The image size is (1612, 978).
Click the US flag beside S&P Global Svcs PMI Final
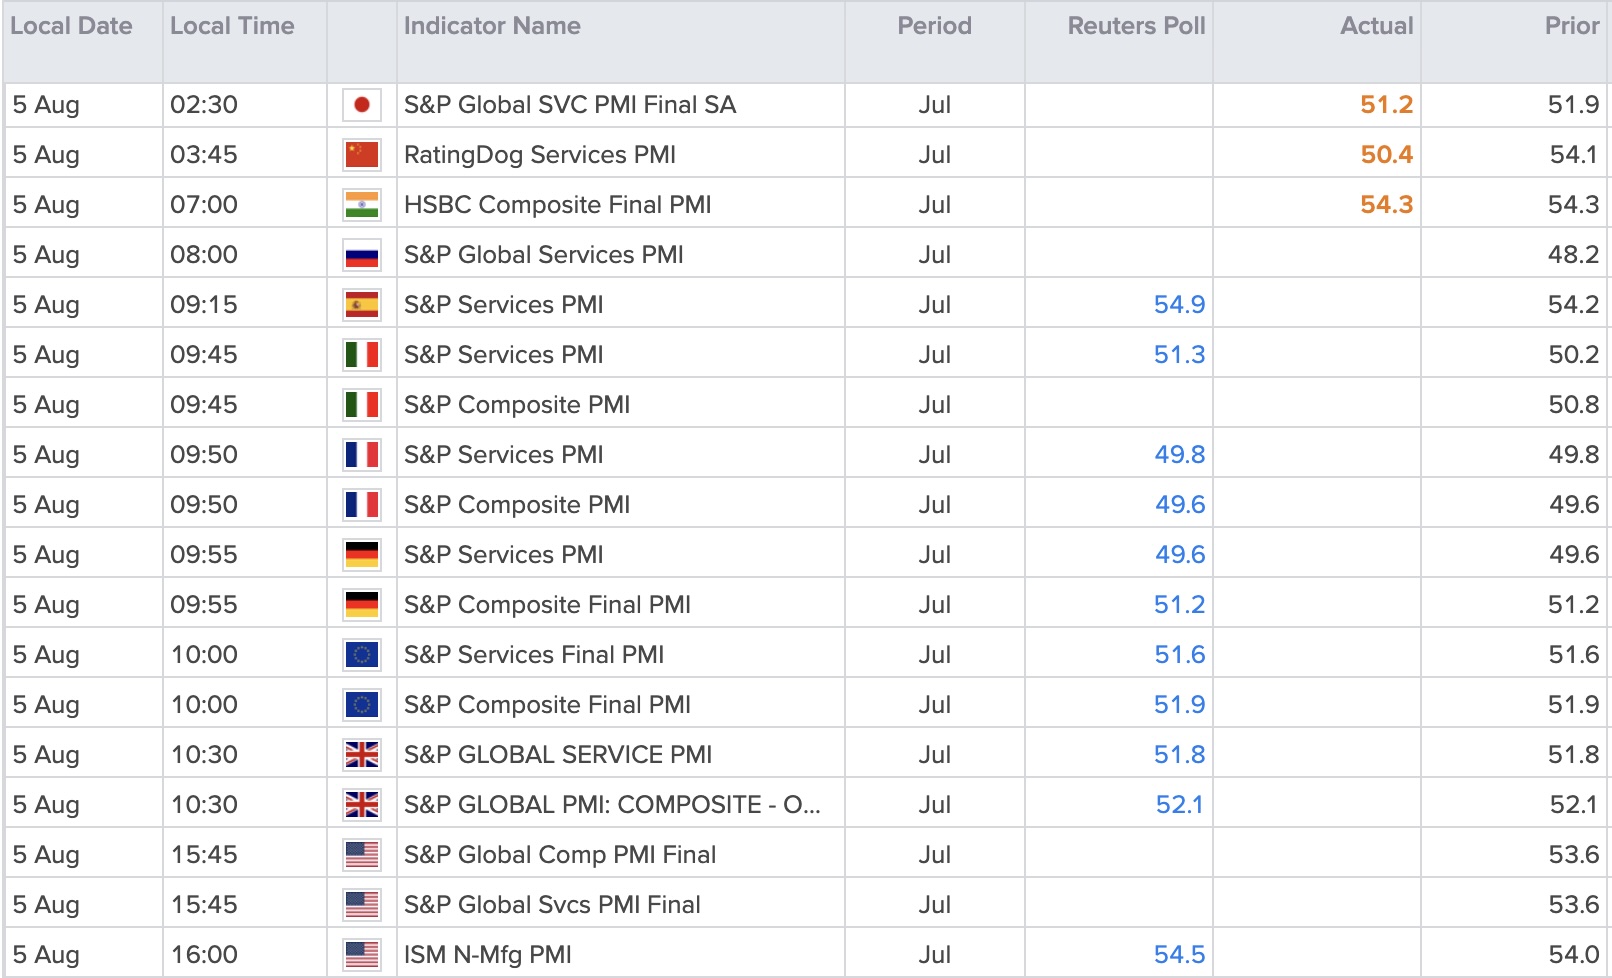pos(361,905)
